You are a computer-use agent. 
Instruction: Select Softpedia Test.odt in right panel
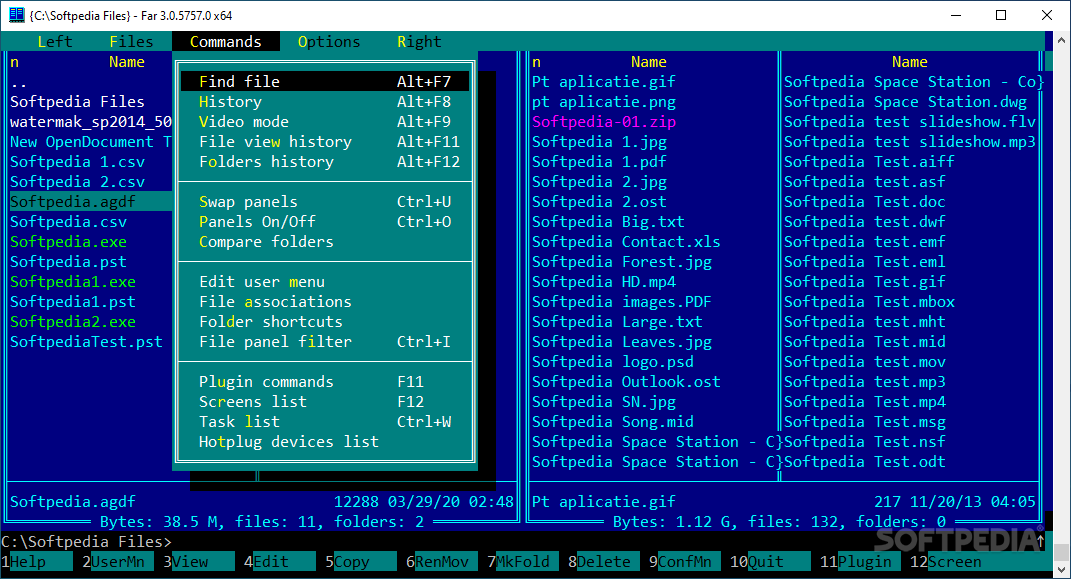(x=865, y=462)
